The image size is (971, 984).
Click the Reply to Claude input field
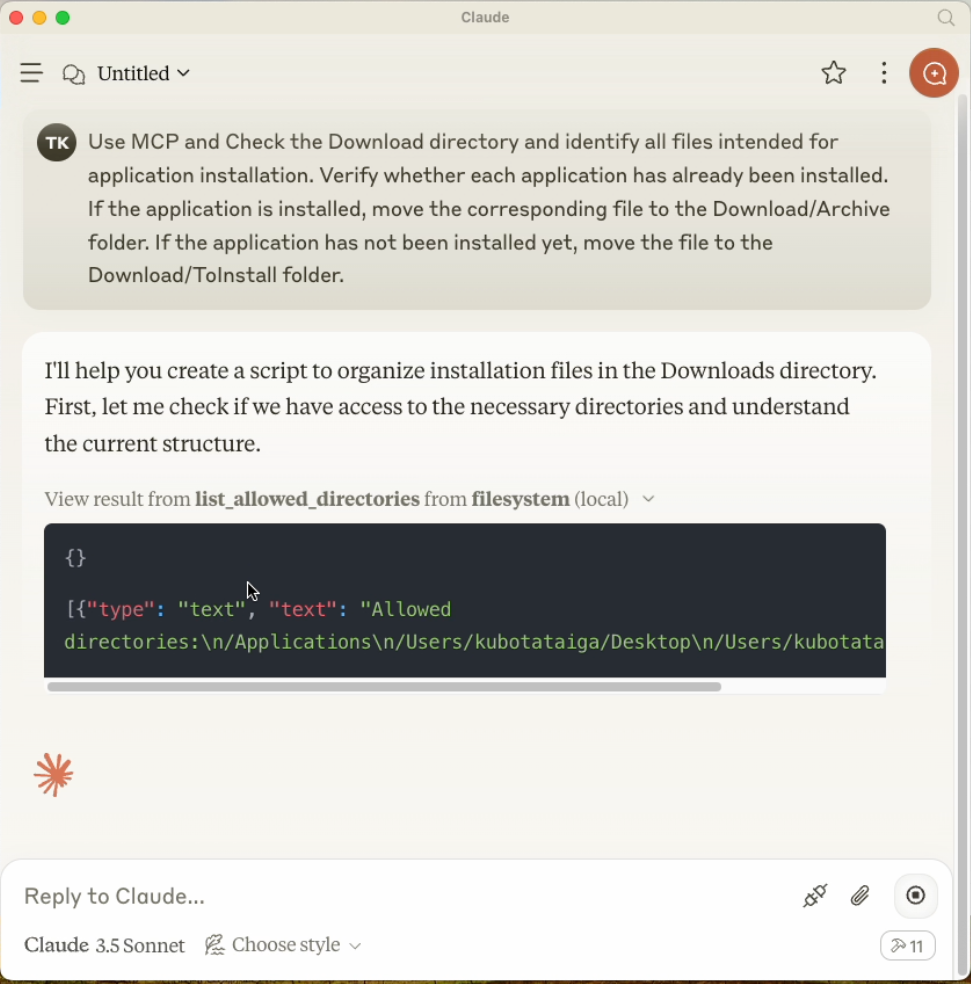[402, 896]
